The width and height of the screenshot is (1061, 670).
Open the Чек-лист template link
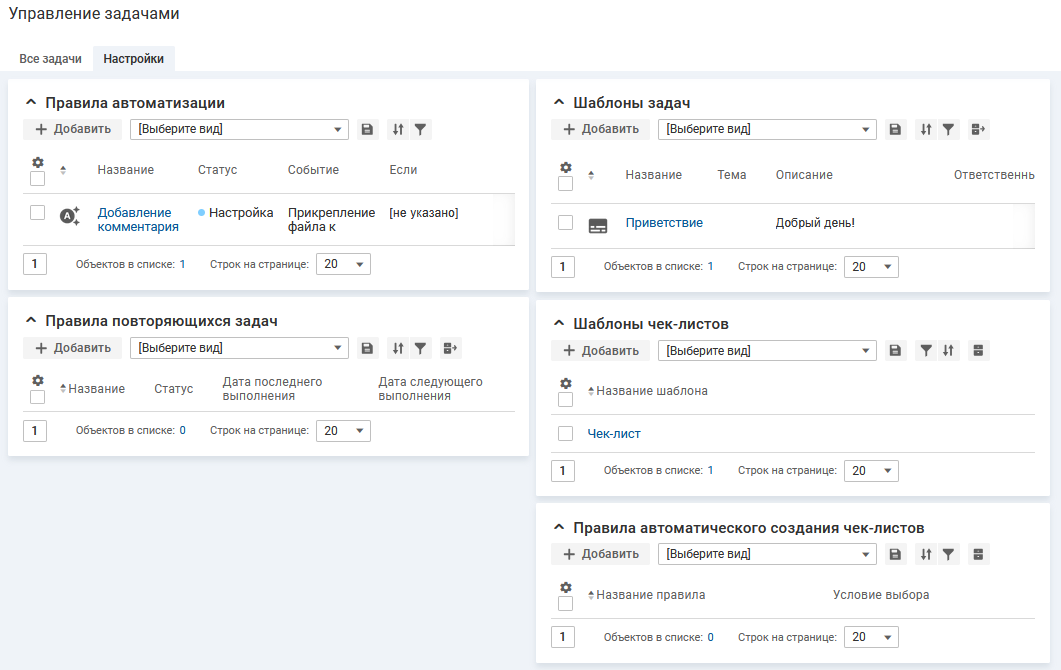coord(614,434)
